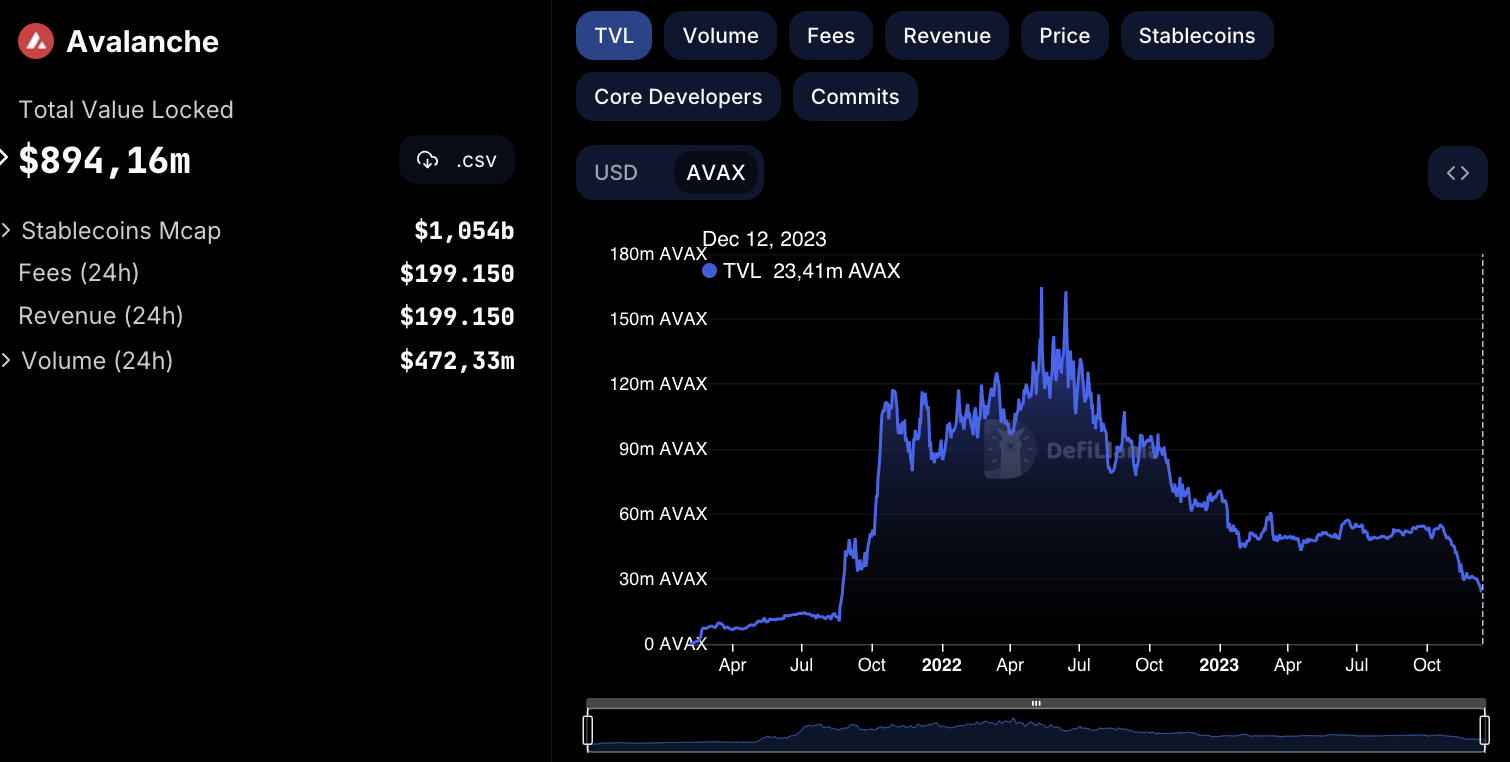Switch chart denomination to USD
This screenshot has width=1510, height=762.
[x=616, y=173]
